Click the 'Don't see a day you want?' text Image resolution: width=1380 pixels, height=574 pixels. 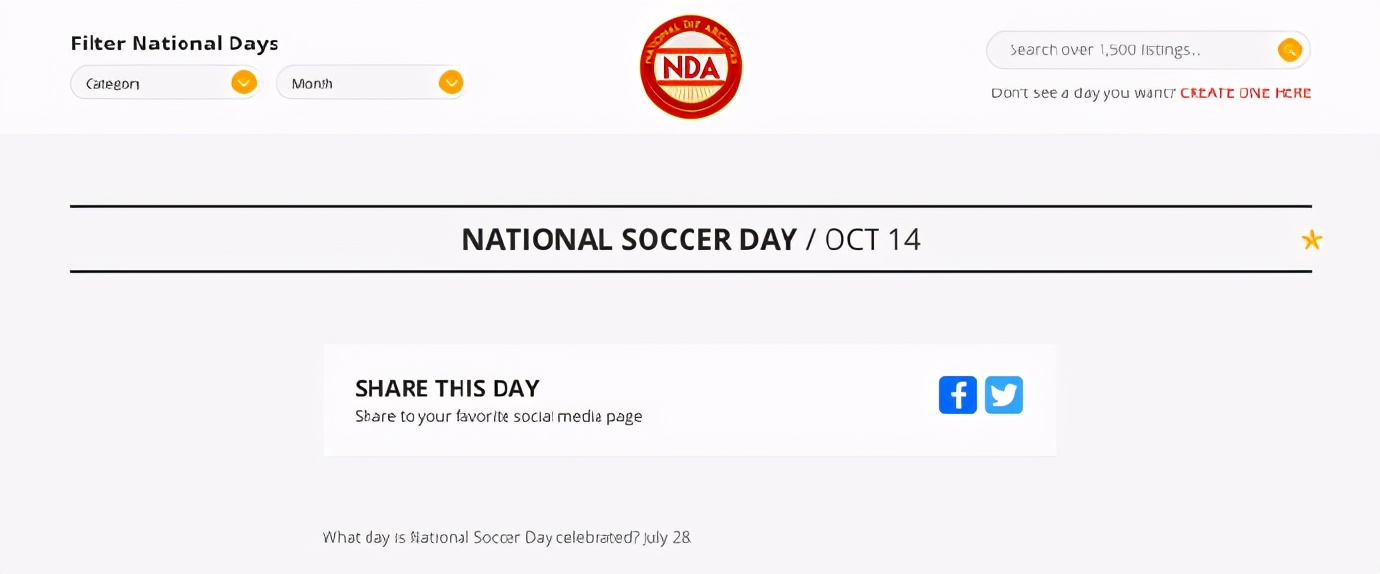1082,93
